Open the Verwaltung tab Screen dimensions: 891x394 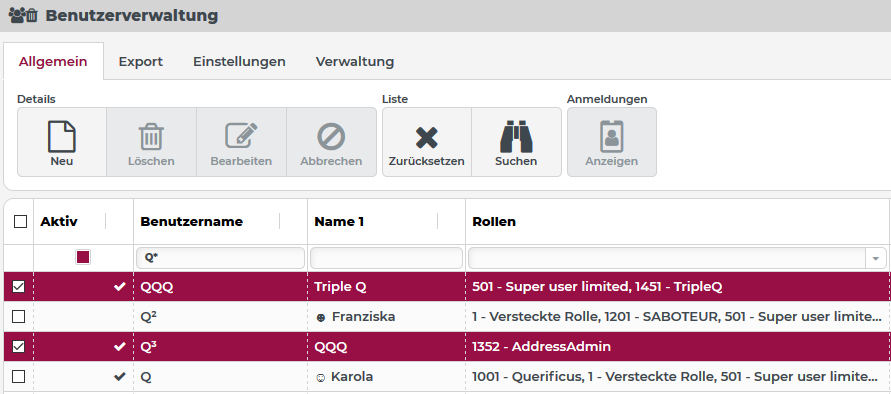(355, 61)
